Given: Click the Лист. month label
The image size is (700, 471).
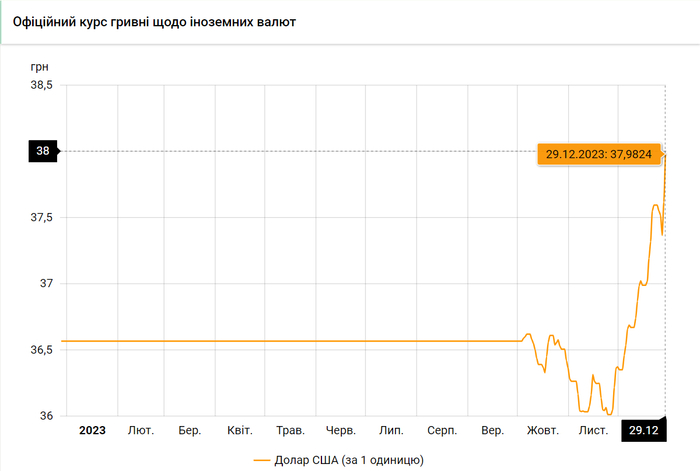Looking at the screenshot, I should tap(593, 430).
